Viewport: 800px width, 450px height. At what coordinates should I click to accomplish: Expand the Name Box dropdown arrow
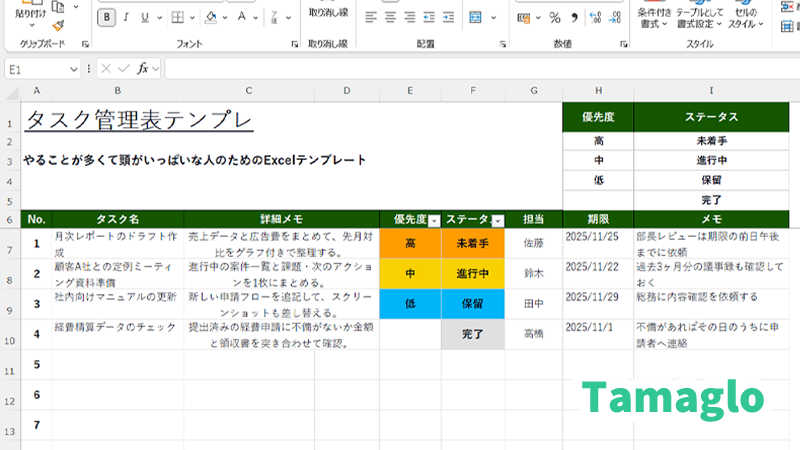pos(74,69)
